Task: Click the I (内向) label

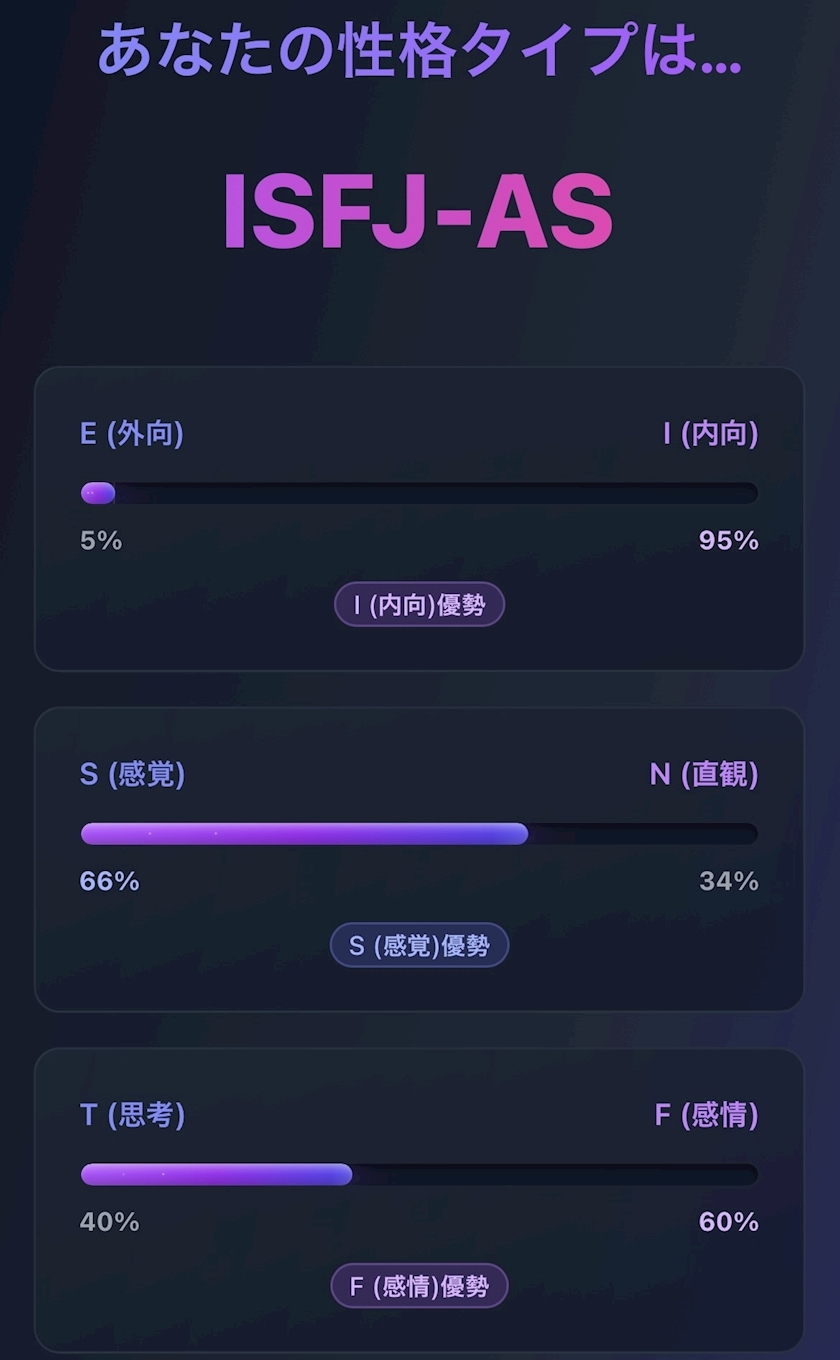Action: coord(710,434)
